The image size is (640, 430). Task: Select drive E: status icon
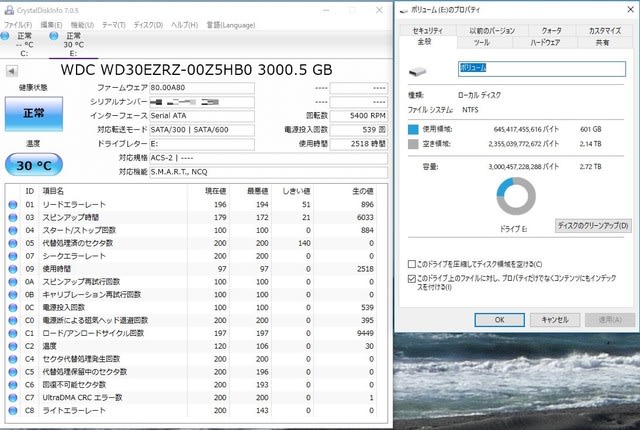click(x=53, y=36)
